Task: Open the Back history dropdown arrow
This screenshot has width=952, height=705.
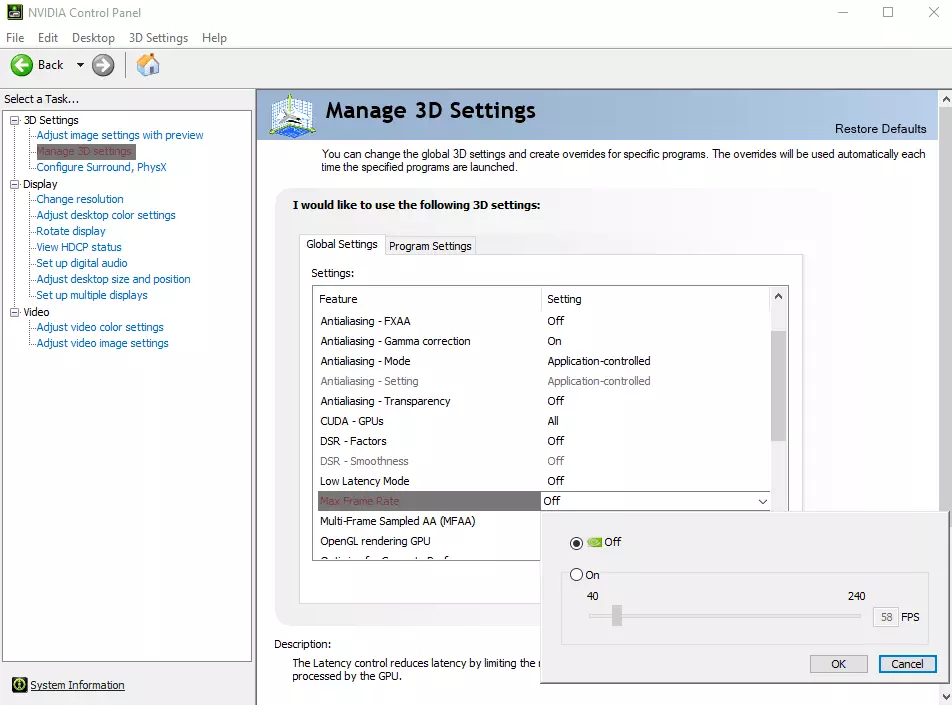Action: [x=80, y=65]
